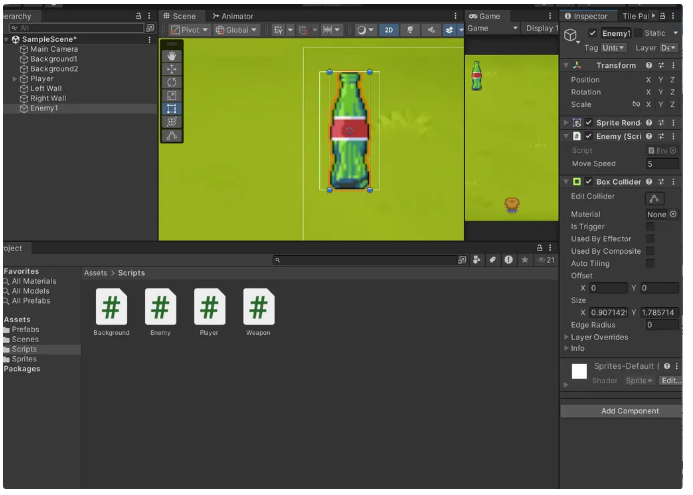Image resolution: width=693 pixels, height=495 pixels.
Task: Open the Pivot dropdown
Action: tap(191, 30)
